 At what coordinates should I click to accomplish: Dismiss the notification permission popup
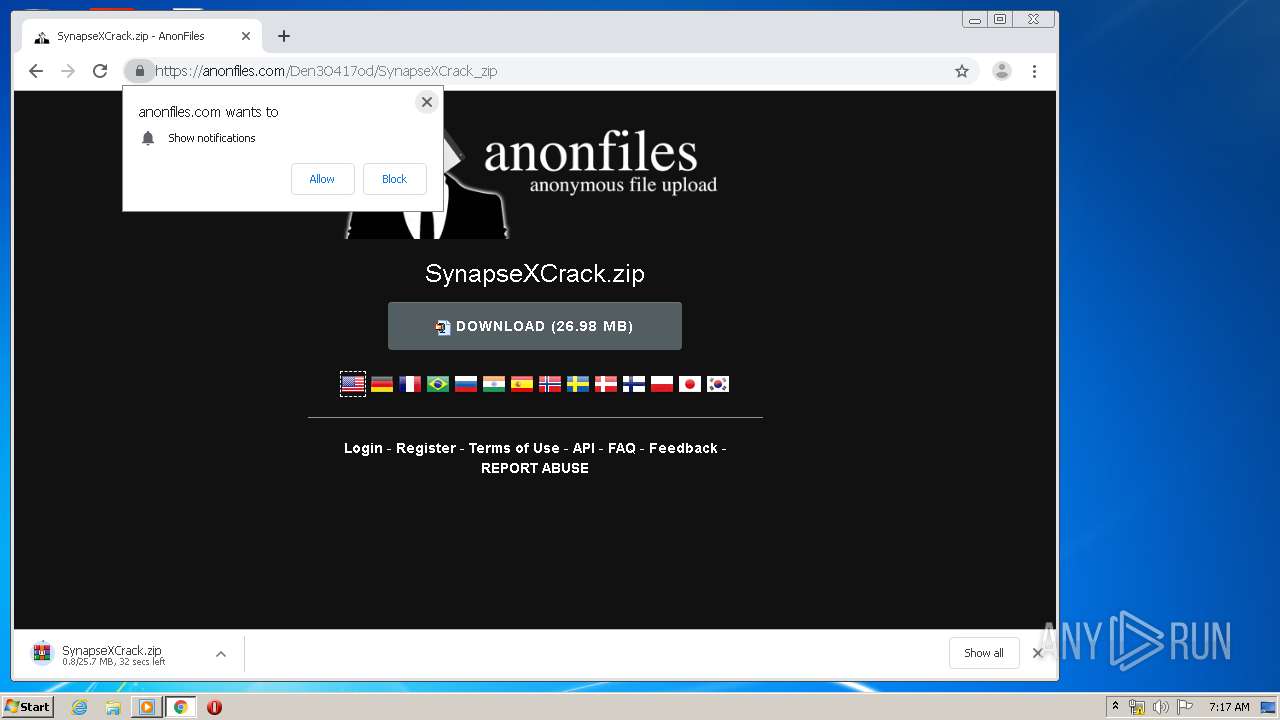click(427, 102)
